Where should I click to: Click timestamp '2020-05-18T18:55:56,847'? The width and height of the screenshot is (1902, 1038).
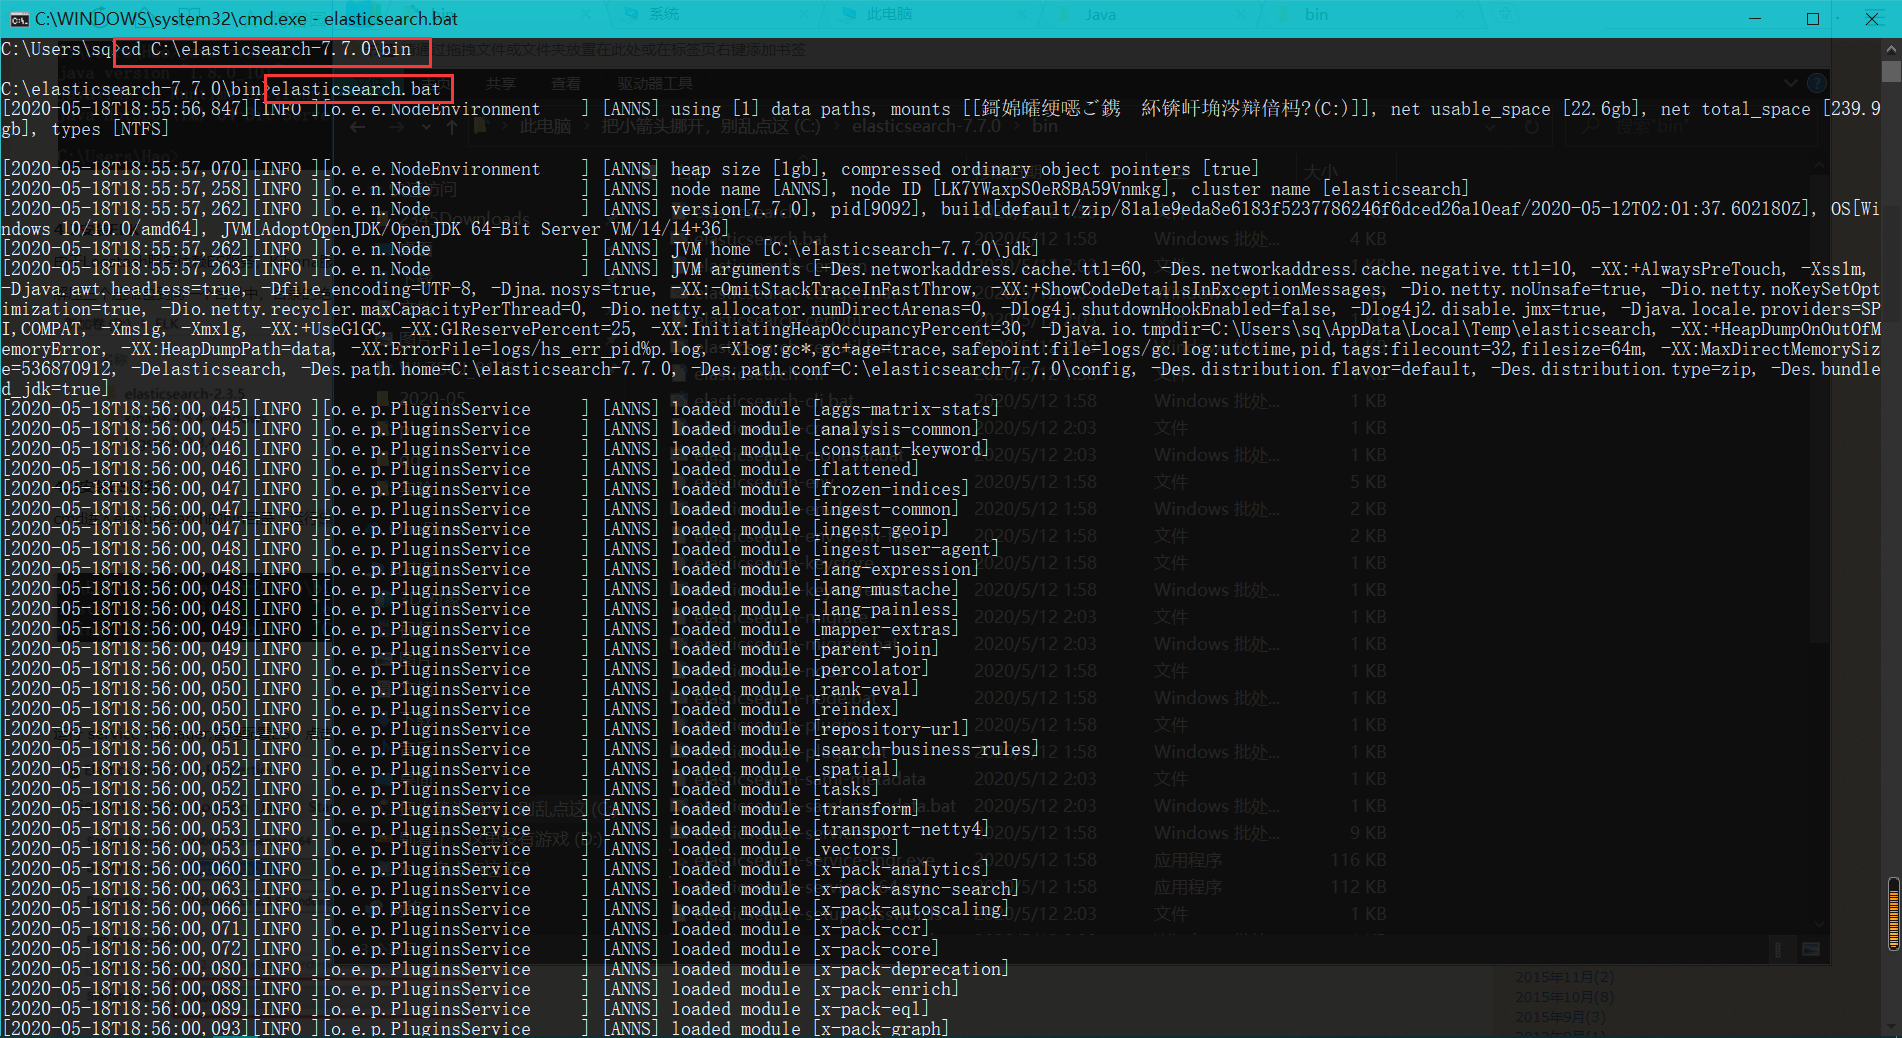pos(126,109)
